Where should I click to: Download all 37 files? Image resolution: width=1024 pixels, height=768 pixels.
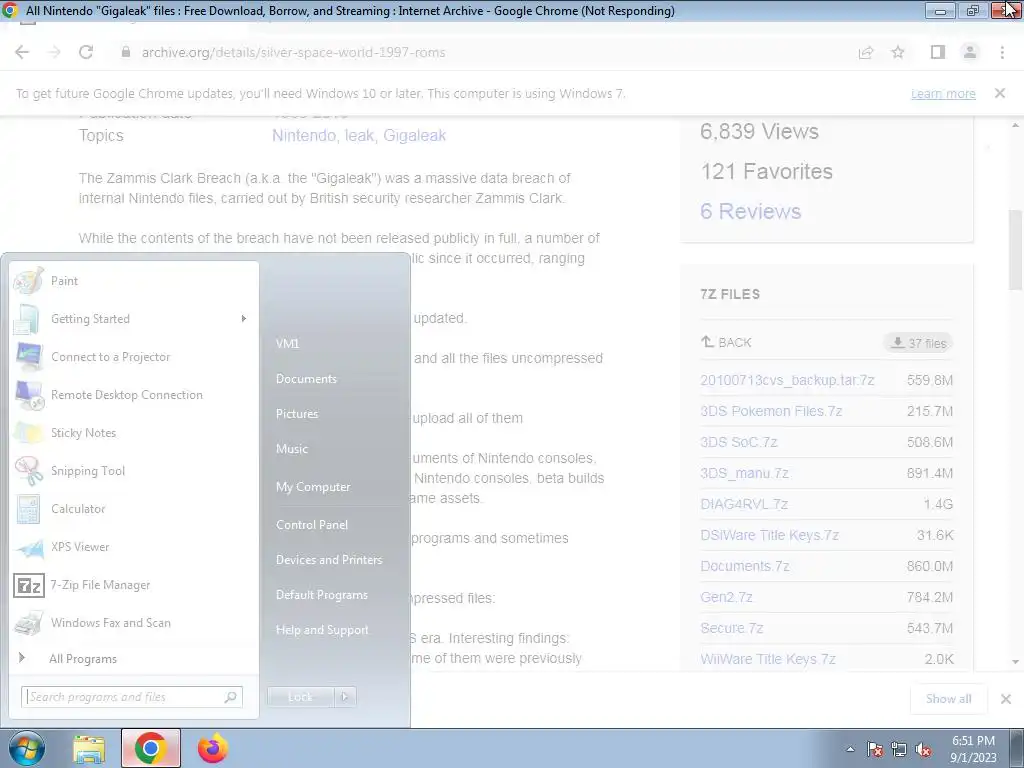click(x=918, y=343)
